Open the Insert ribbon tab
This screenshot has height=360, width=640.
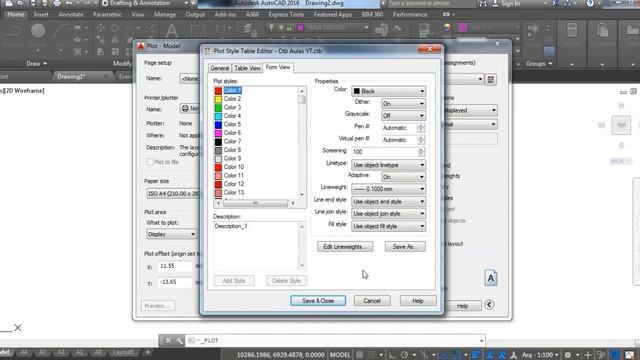pos(41,14)
